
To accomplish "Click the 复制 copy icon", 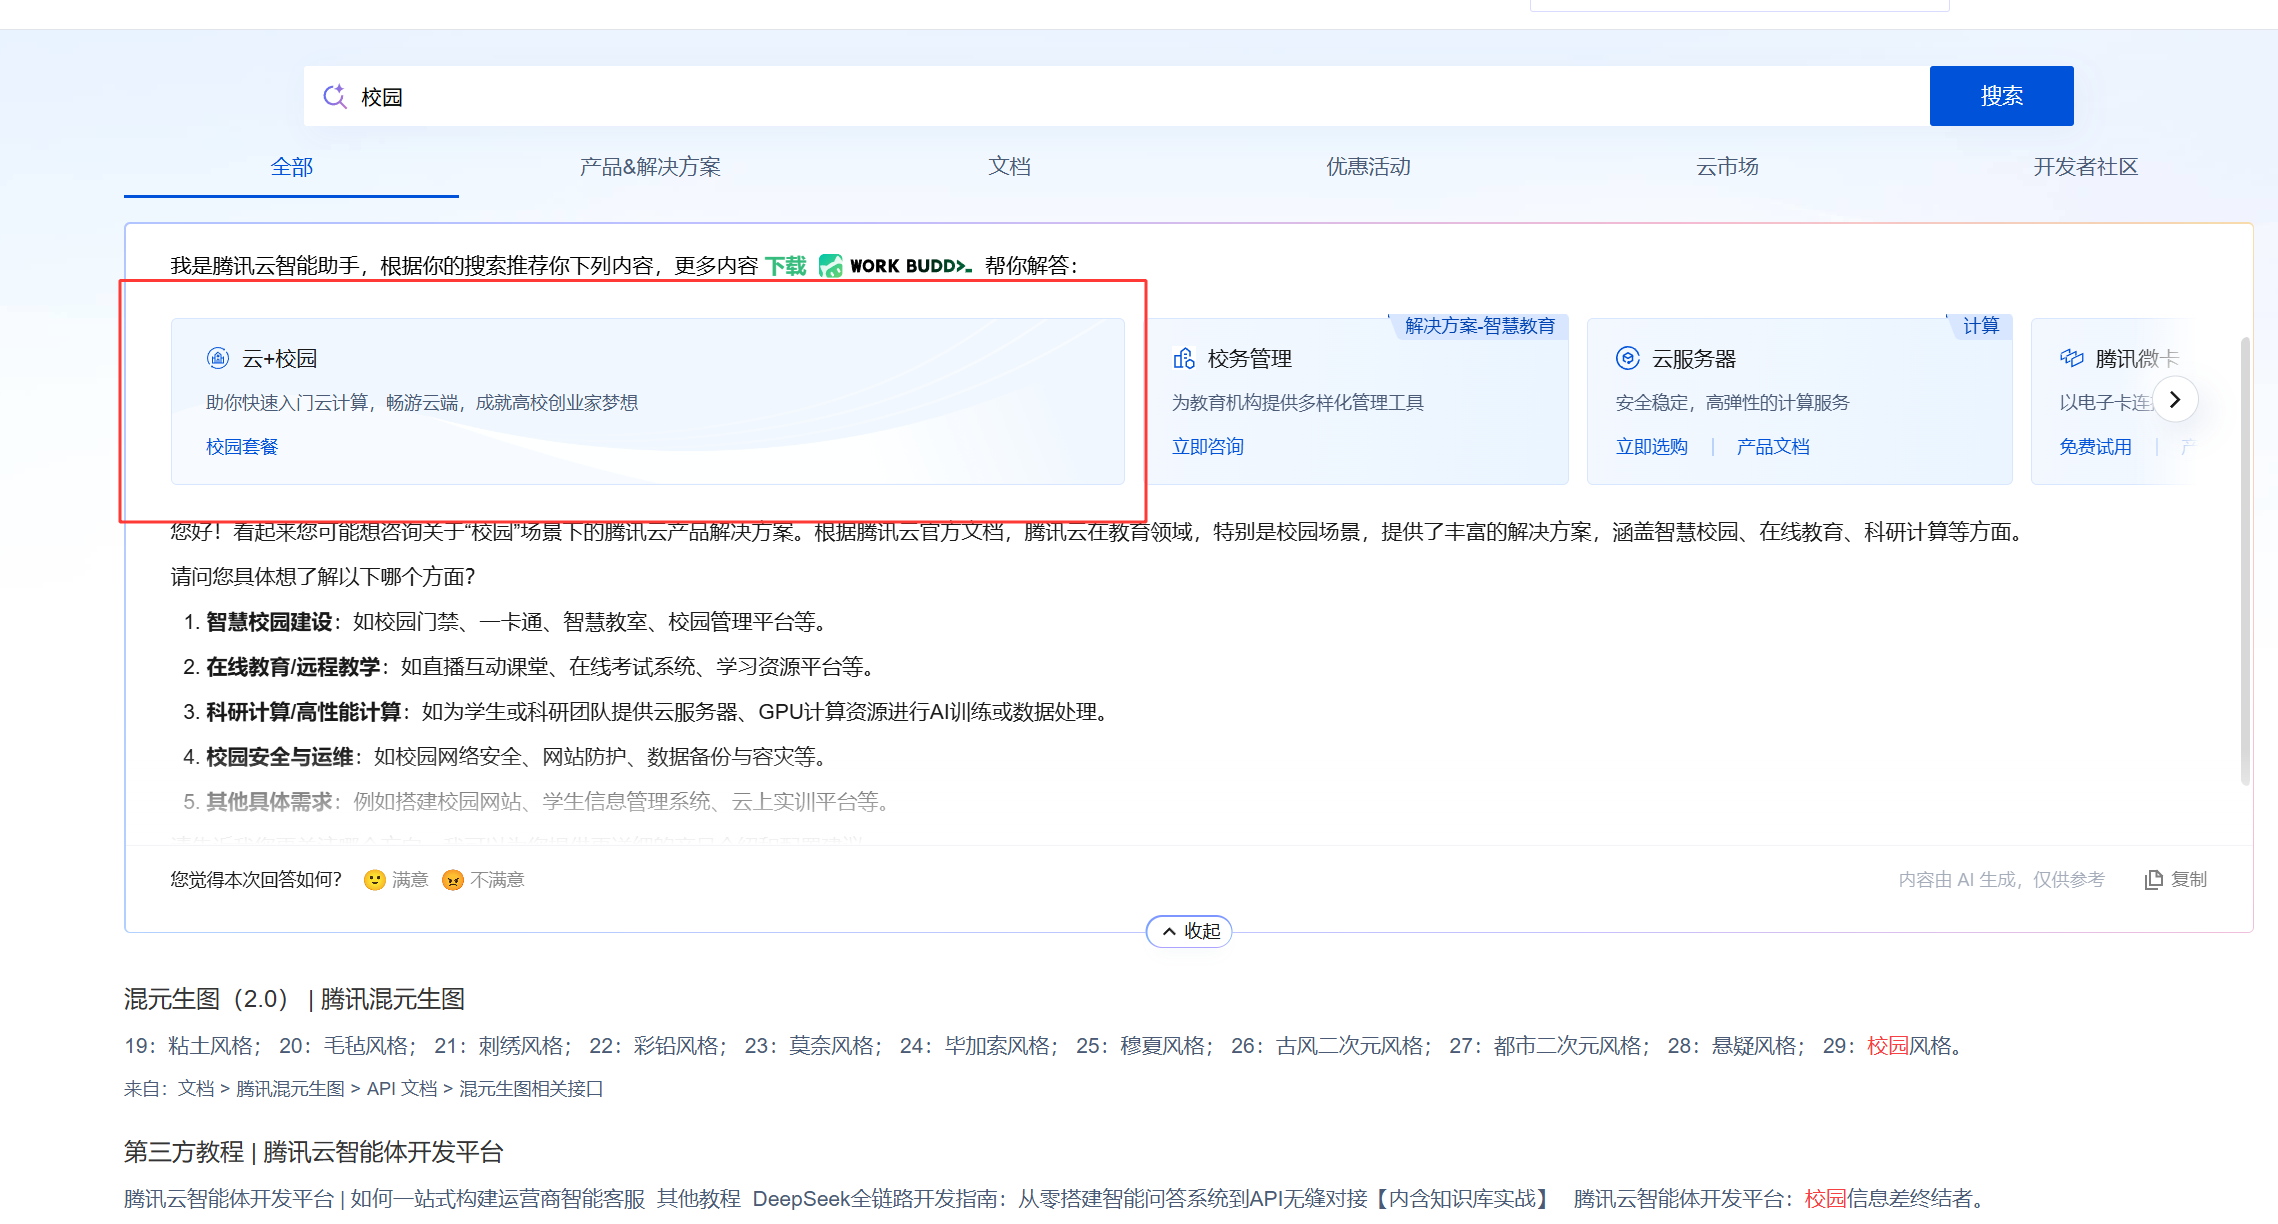I will coord(2154,880).
